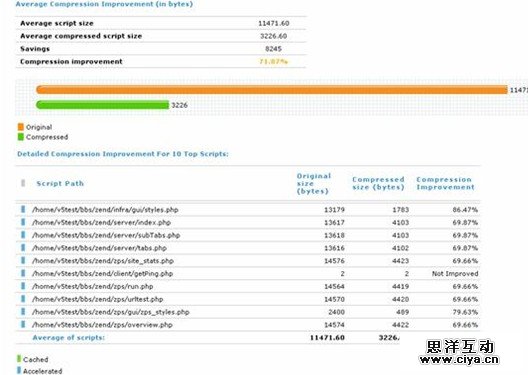This screenshot has height=375, width=528.
Task: Click the green Compressed legend swatch
Action: coord(21,137)
